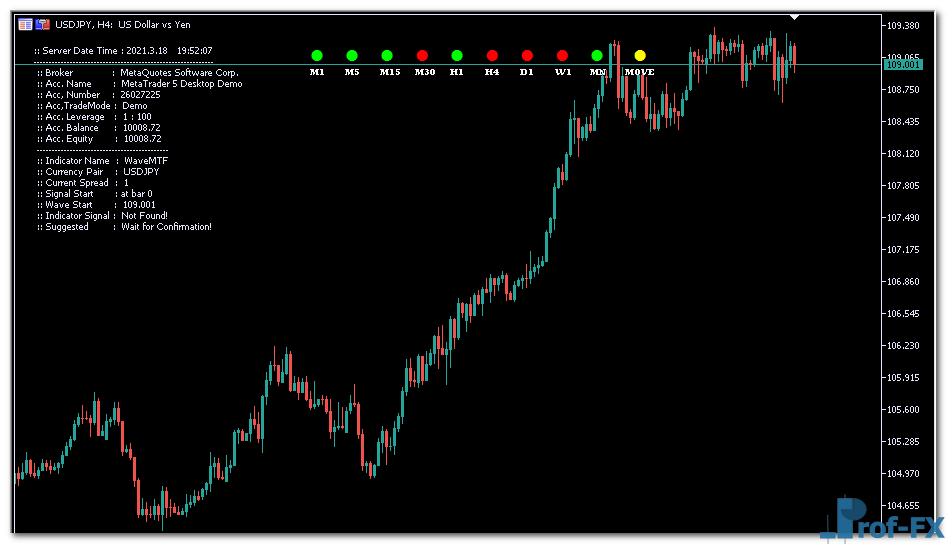Viewport: 947px width, 544px height.
Task: Click the green M5 signal dot
Action: [352, 56]
